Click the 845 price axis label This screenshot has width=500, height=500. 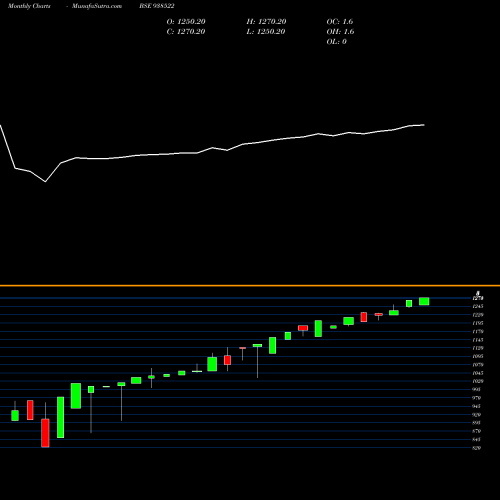(477, 440)
